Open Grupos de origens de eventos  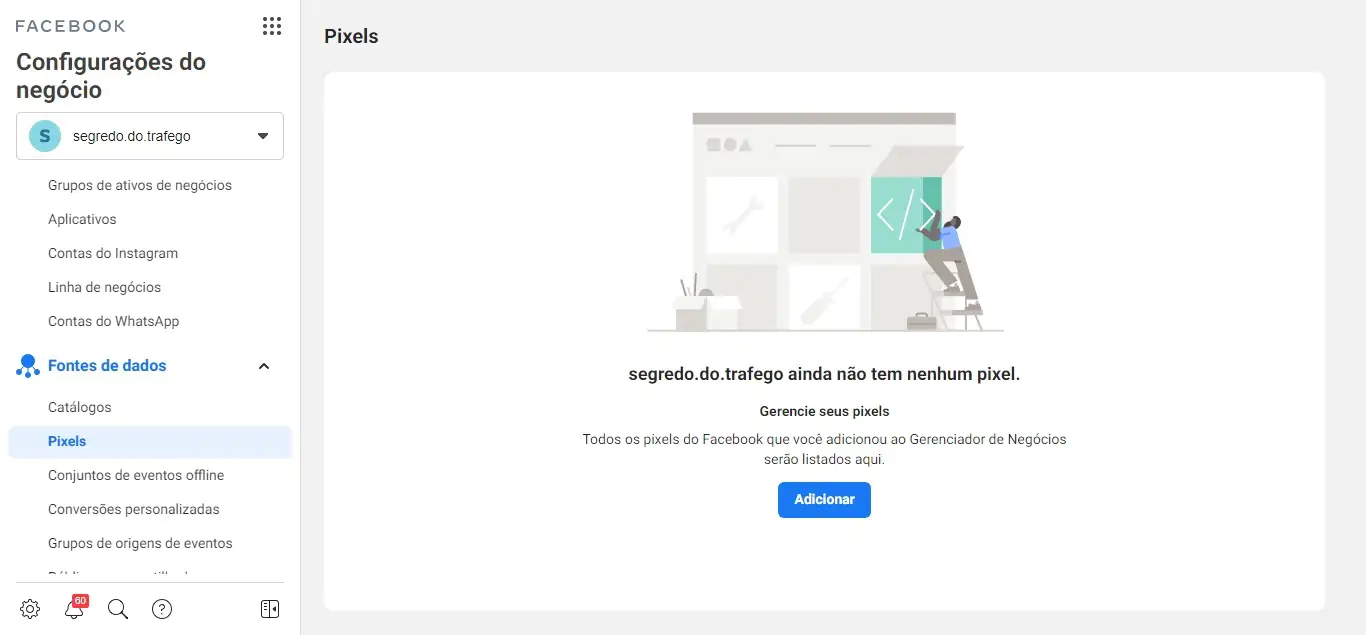(140, 542)
